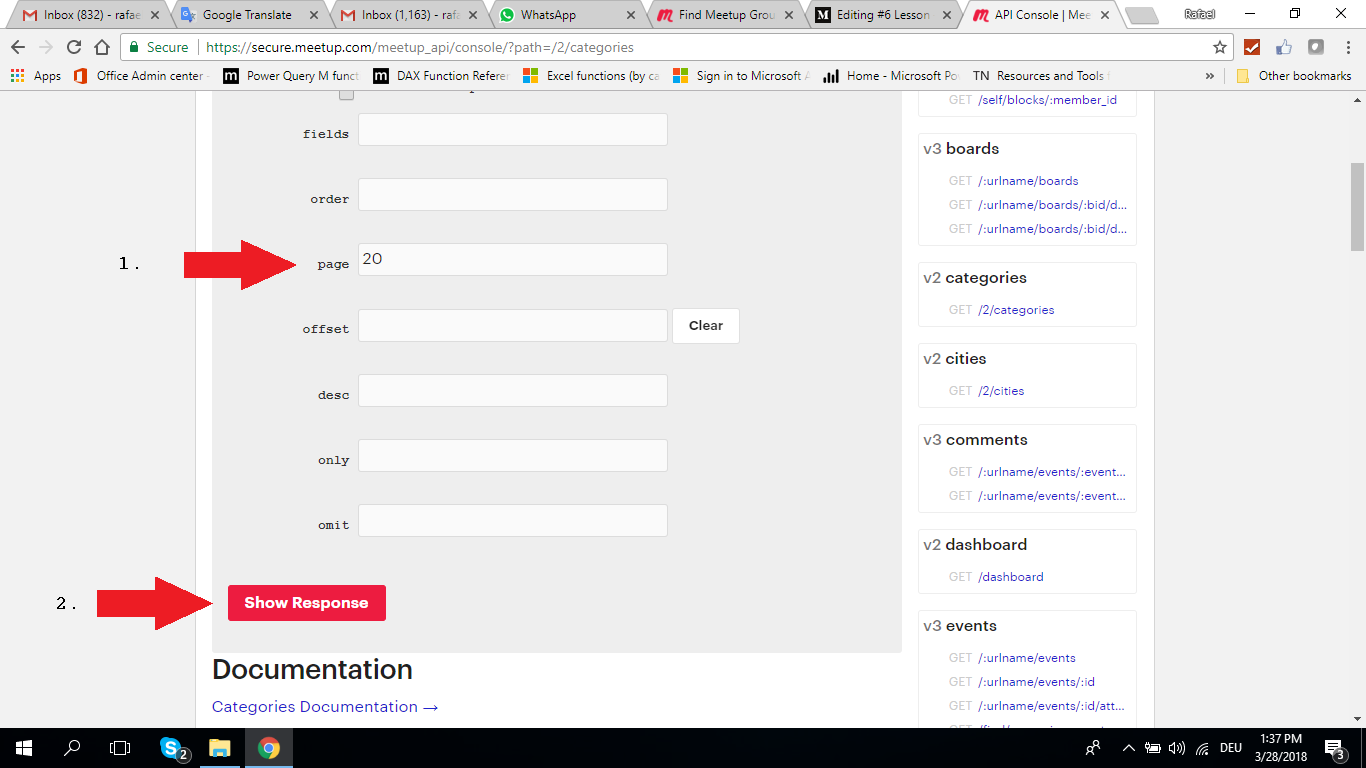The height and width of the screenshot is (768, 1366).
Task: Toggle the checkbox above the fields input
Action: 346,92
